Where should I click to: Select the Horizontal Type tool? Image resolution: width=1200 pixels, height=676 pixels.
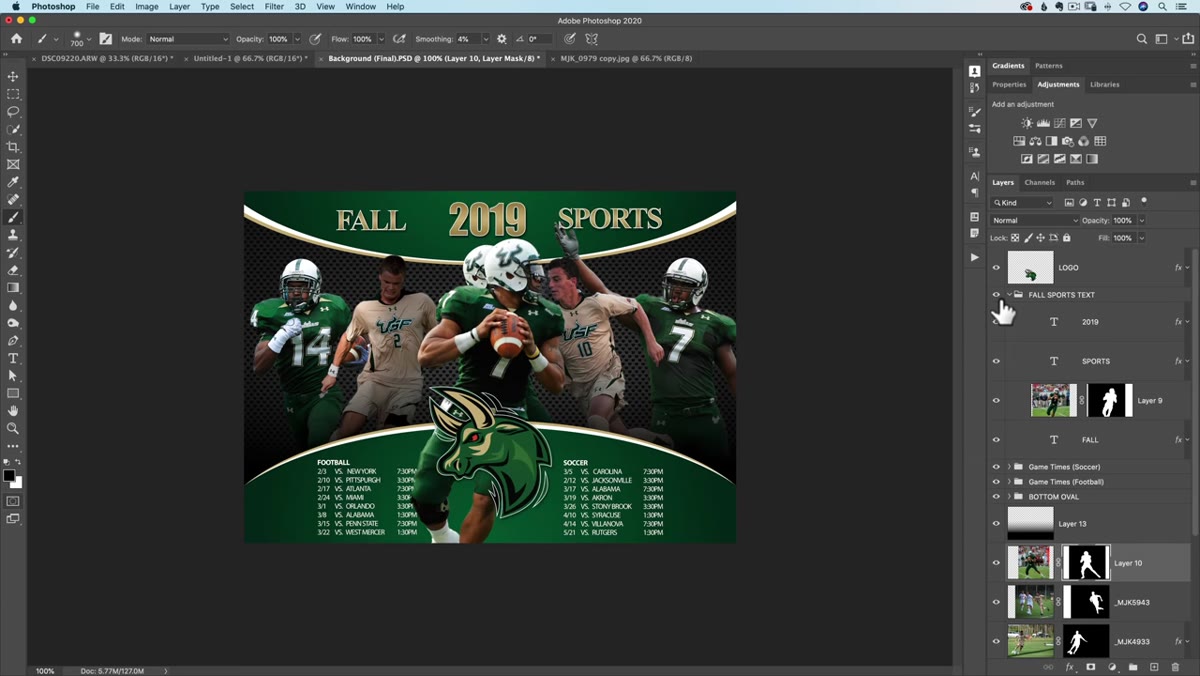pos(13,358)
